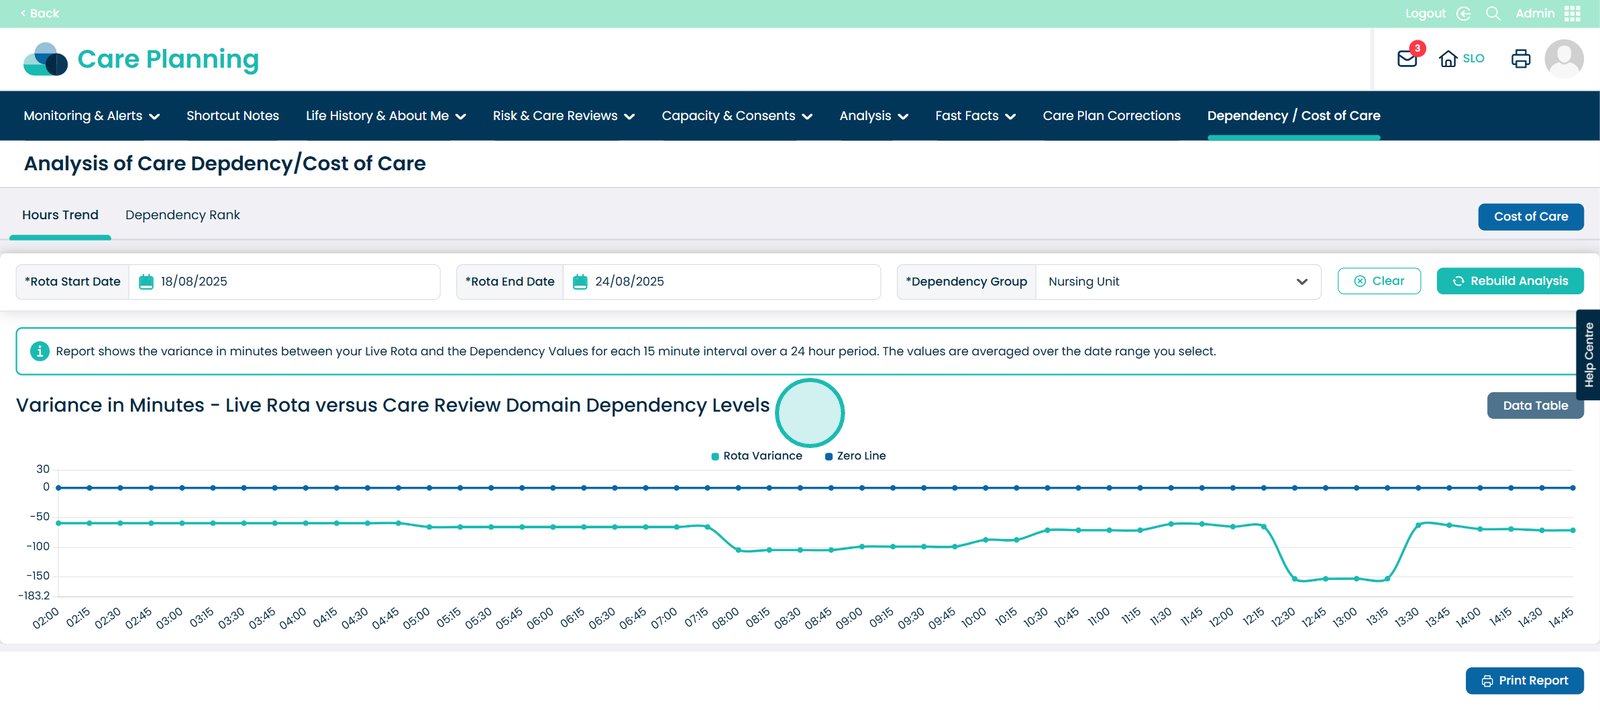1600x710 pixels.
Task: Open the user profile avatar
Action: (x=1563, y=59)
